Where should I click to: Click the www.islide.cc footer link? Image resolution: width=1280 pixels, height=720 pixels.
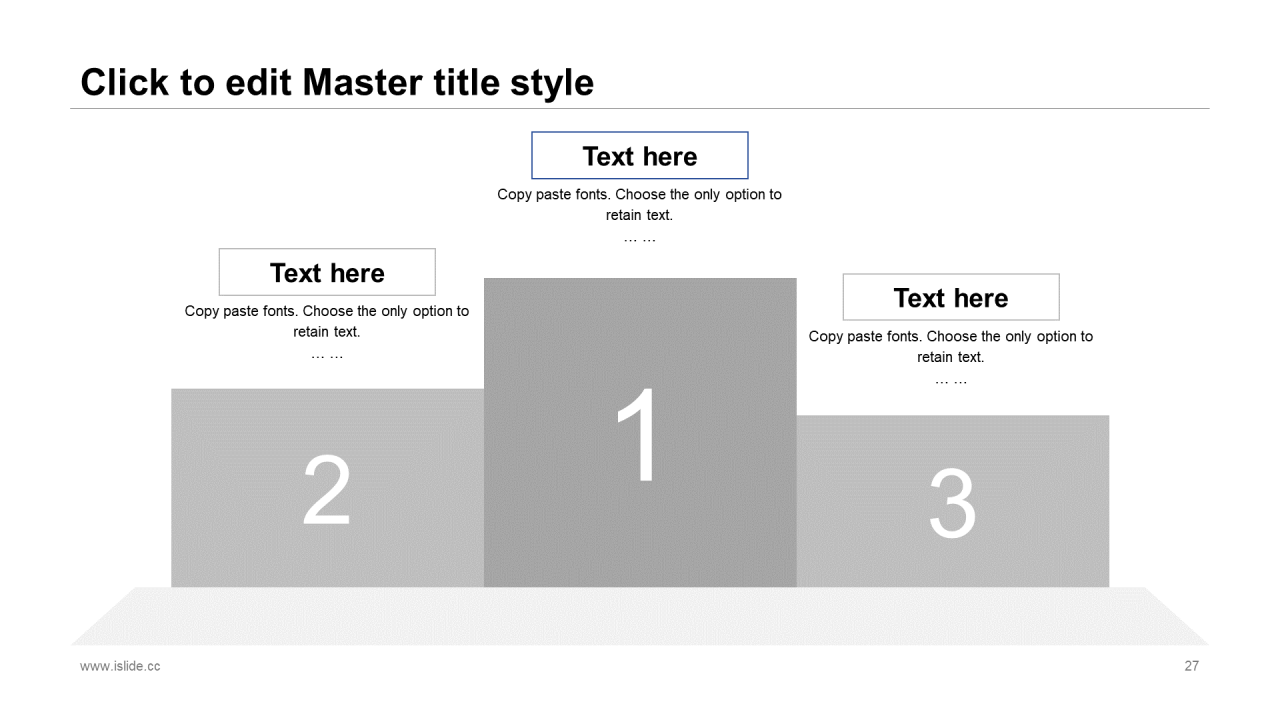click(x=120, y=666)
